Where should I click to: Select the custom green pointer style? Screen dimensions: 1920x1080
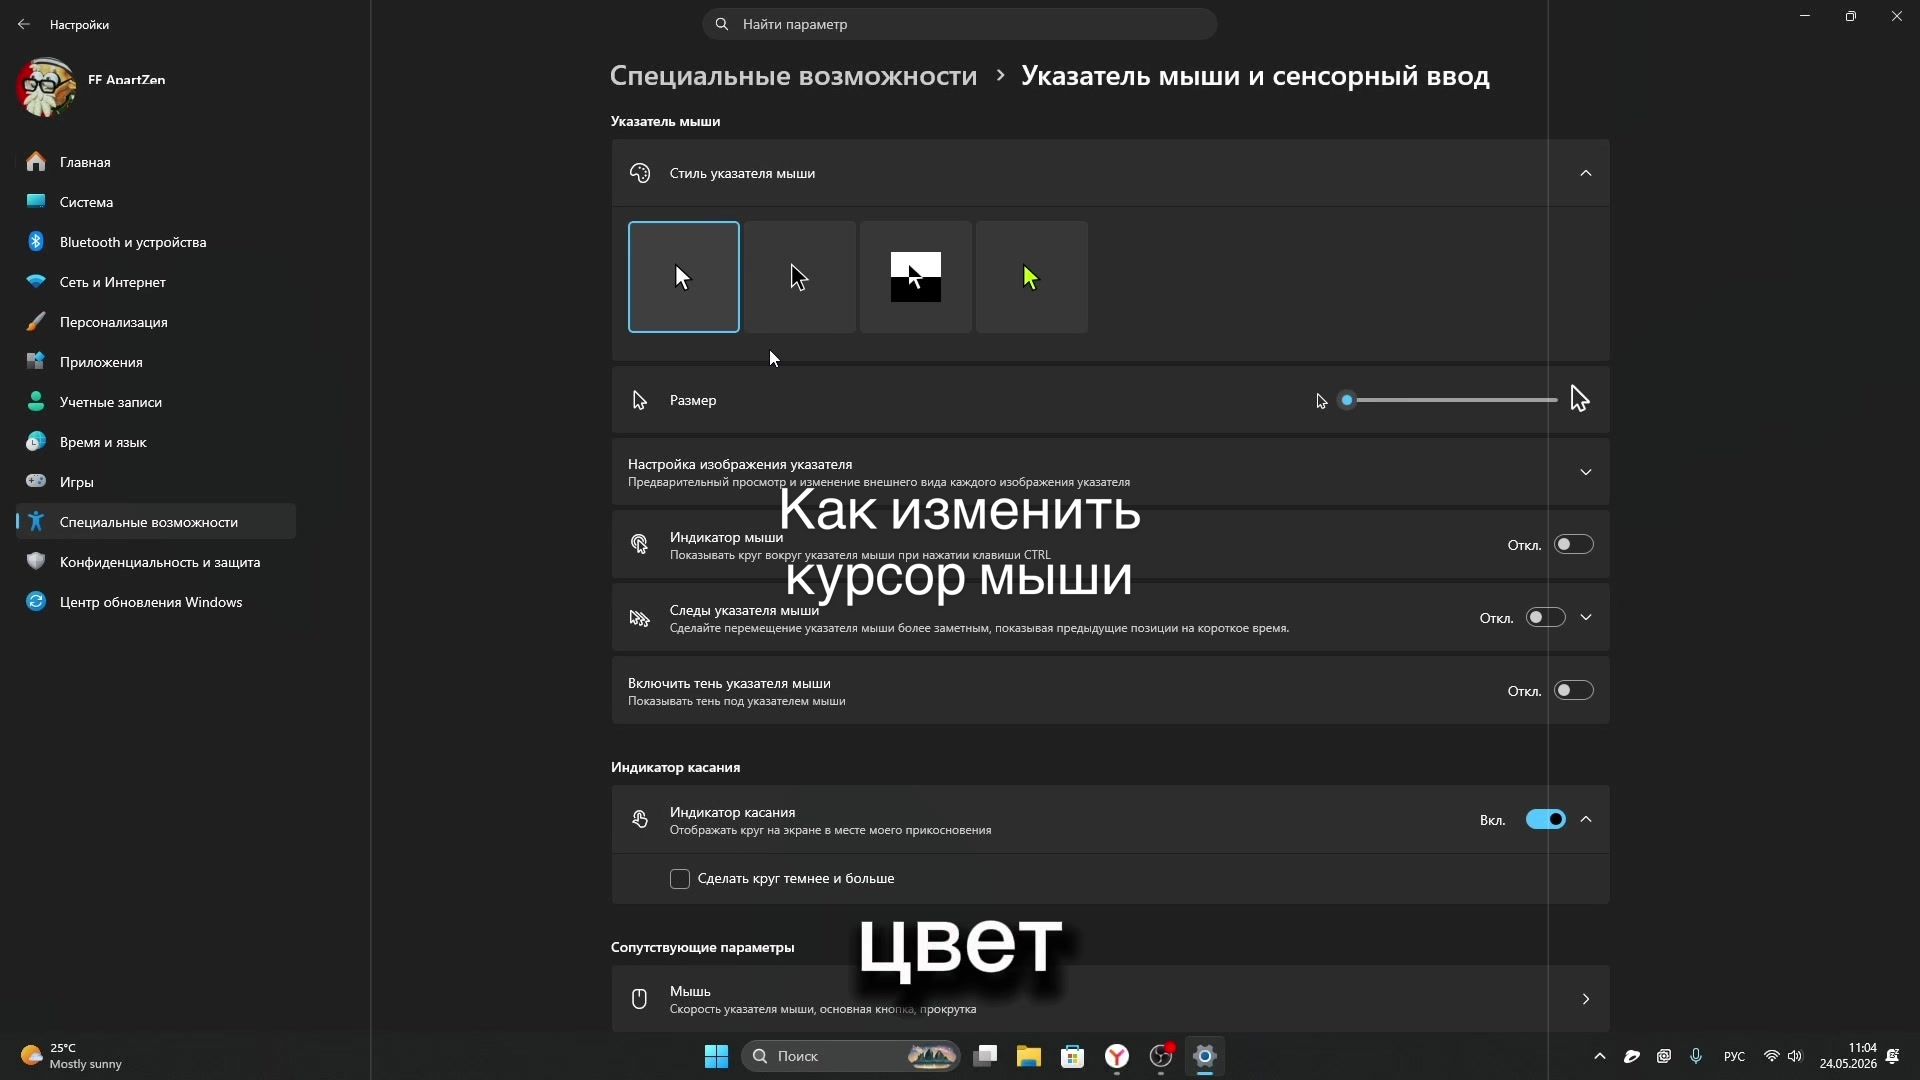pyautogui.click(x=1032, y=277)
